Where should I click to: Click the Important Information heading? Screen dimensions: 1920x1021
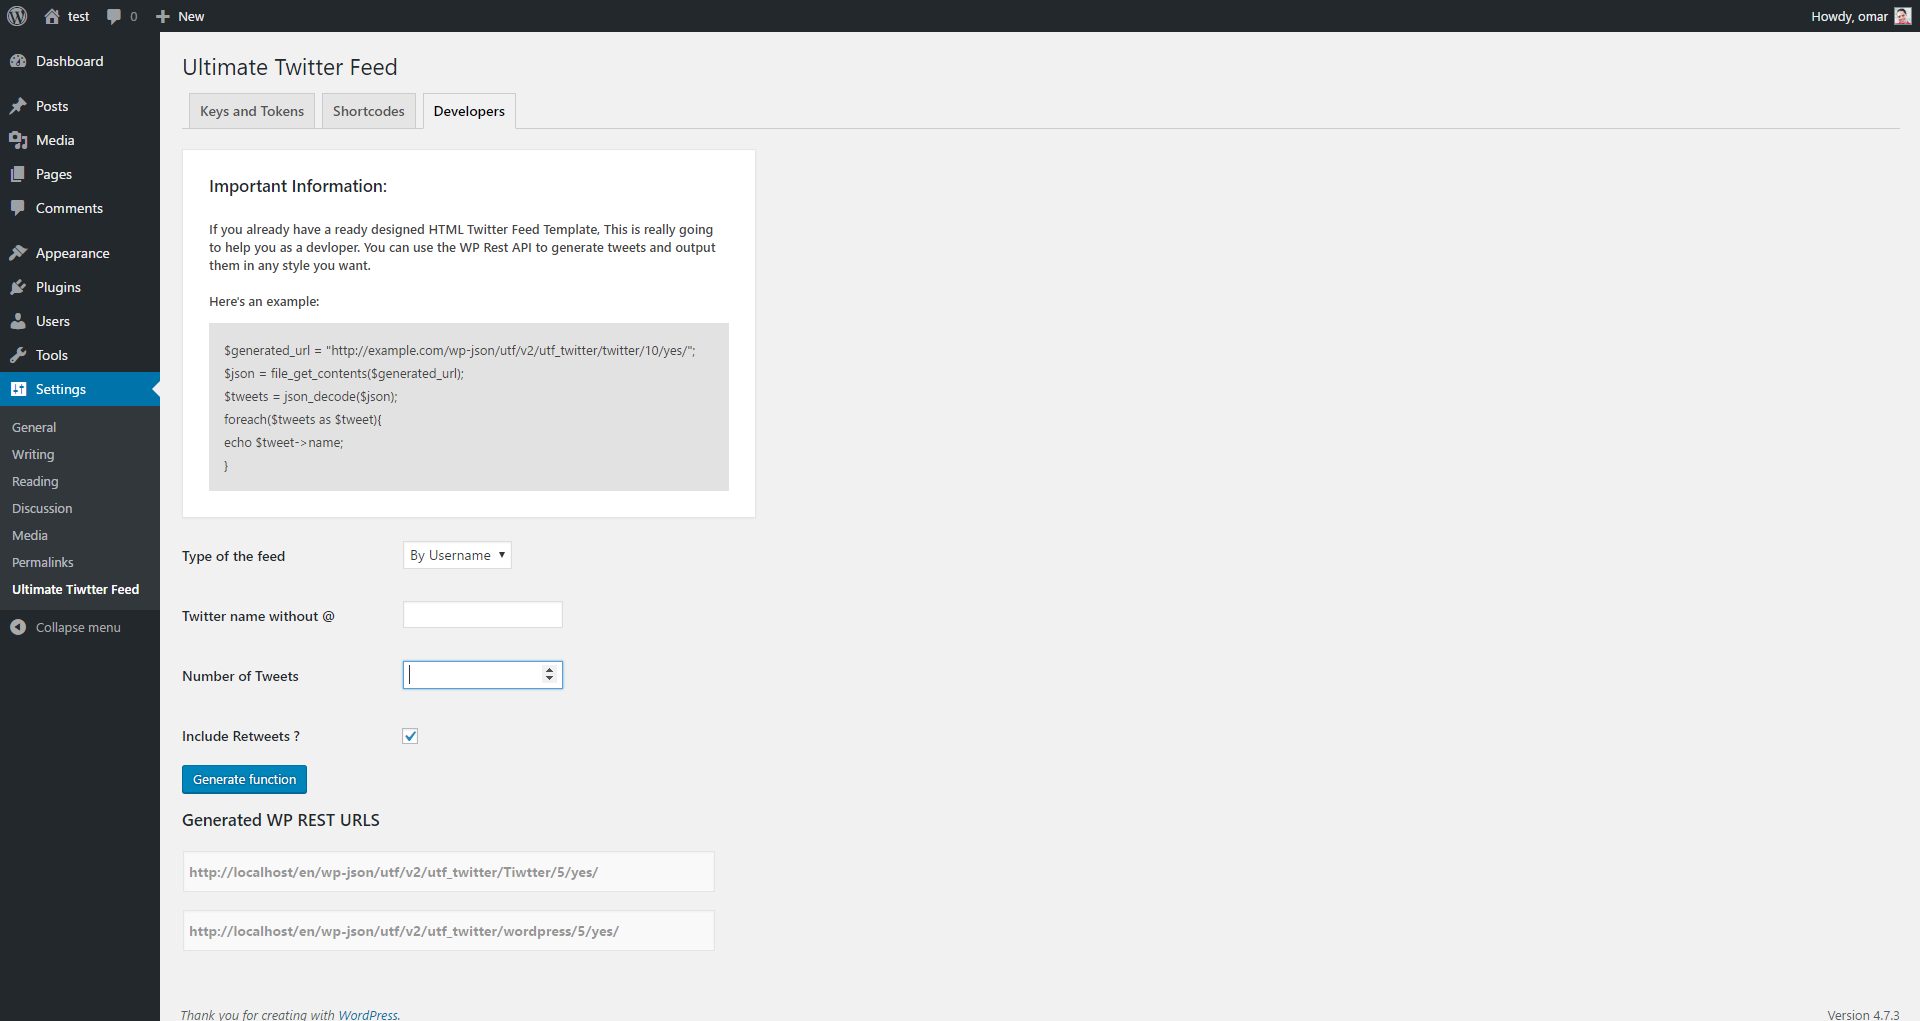298,186
